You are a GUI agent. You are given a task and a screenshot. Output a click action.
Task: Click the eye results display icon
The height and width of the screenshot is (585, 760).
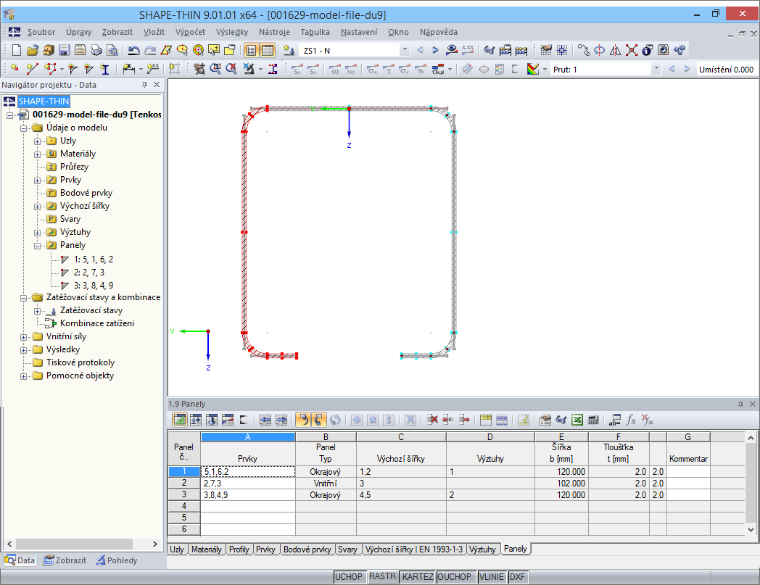(x=452, y=50)
